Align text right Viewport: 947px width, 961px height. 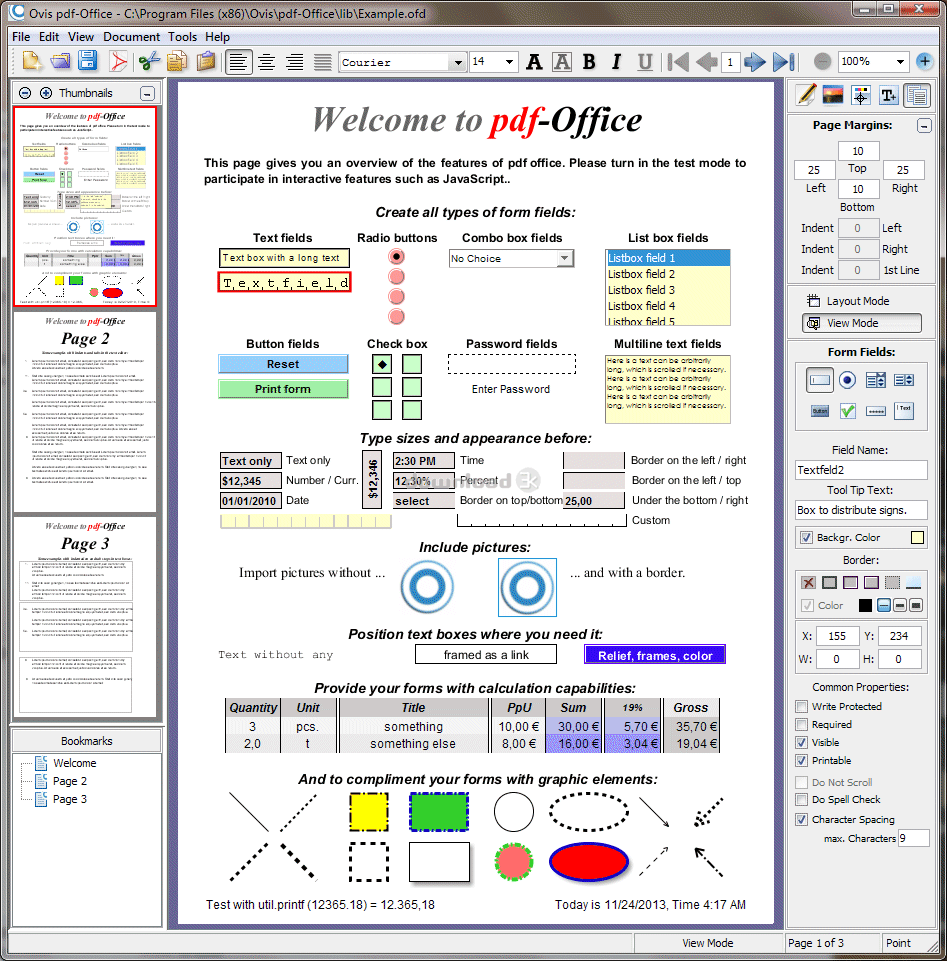tap(295, 62)
